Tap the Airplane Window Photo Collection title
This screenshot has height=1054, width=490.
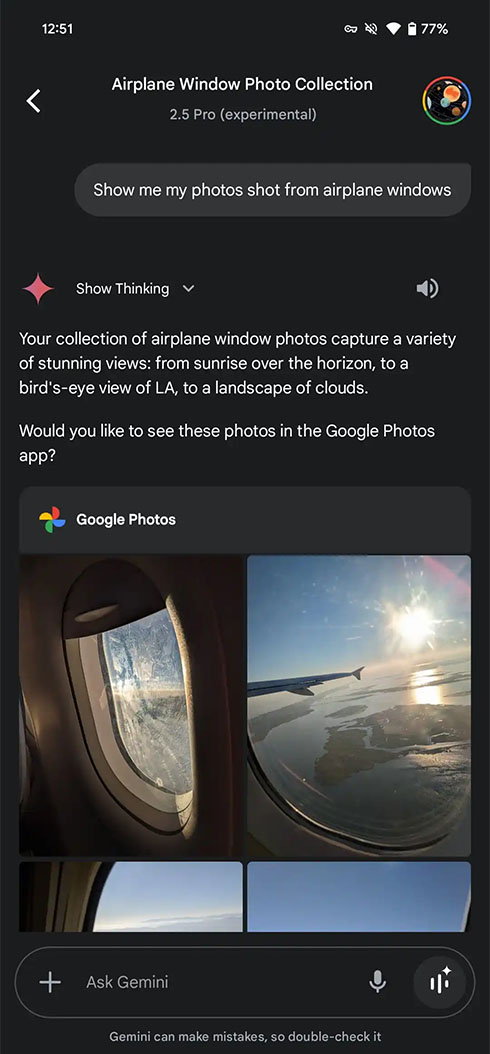click(x=242, y=85)
